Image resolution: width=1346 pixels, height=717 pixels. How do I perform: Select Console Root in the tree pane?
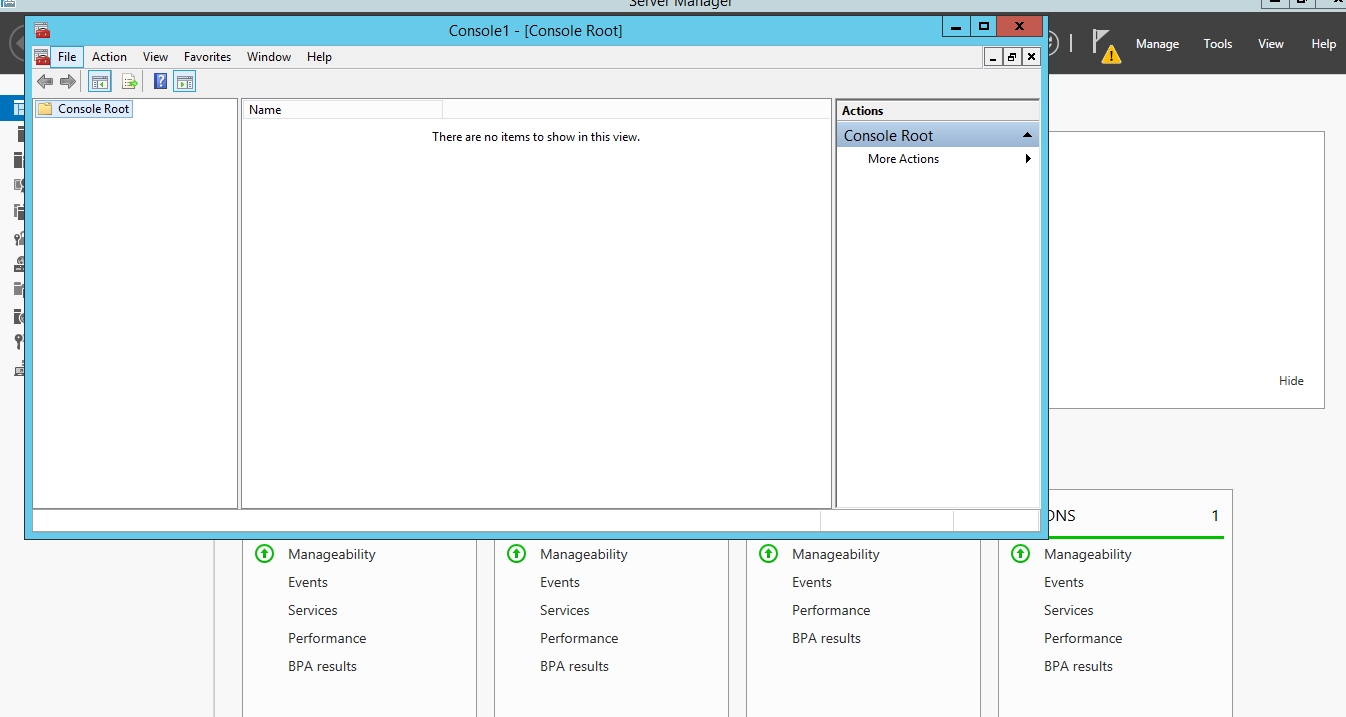93,109
